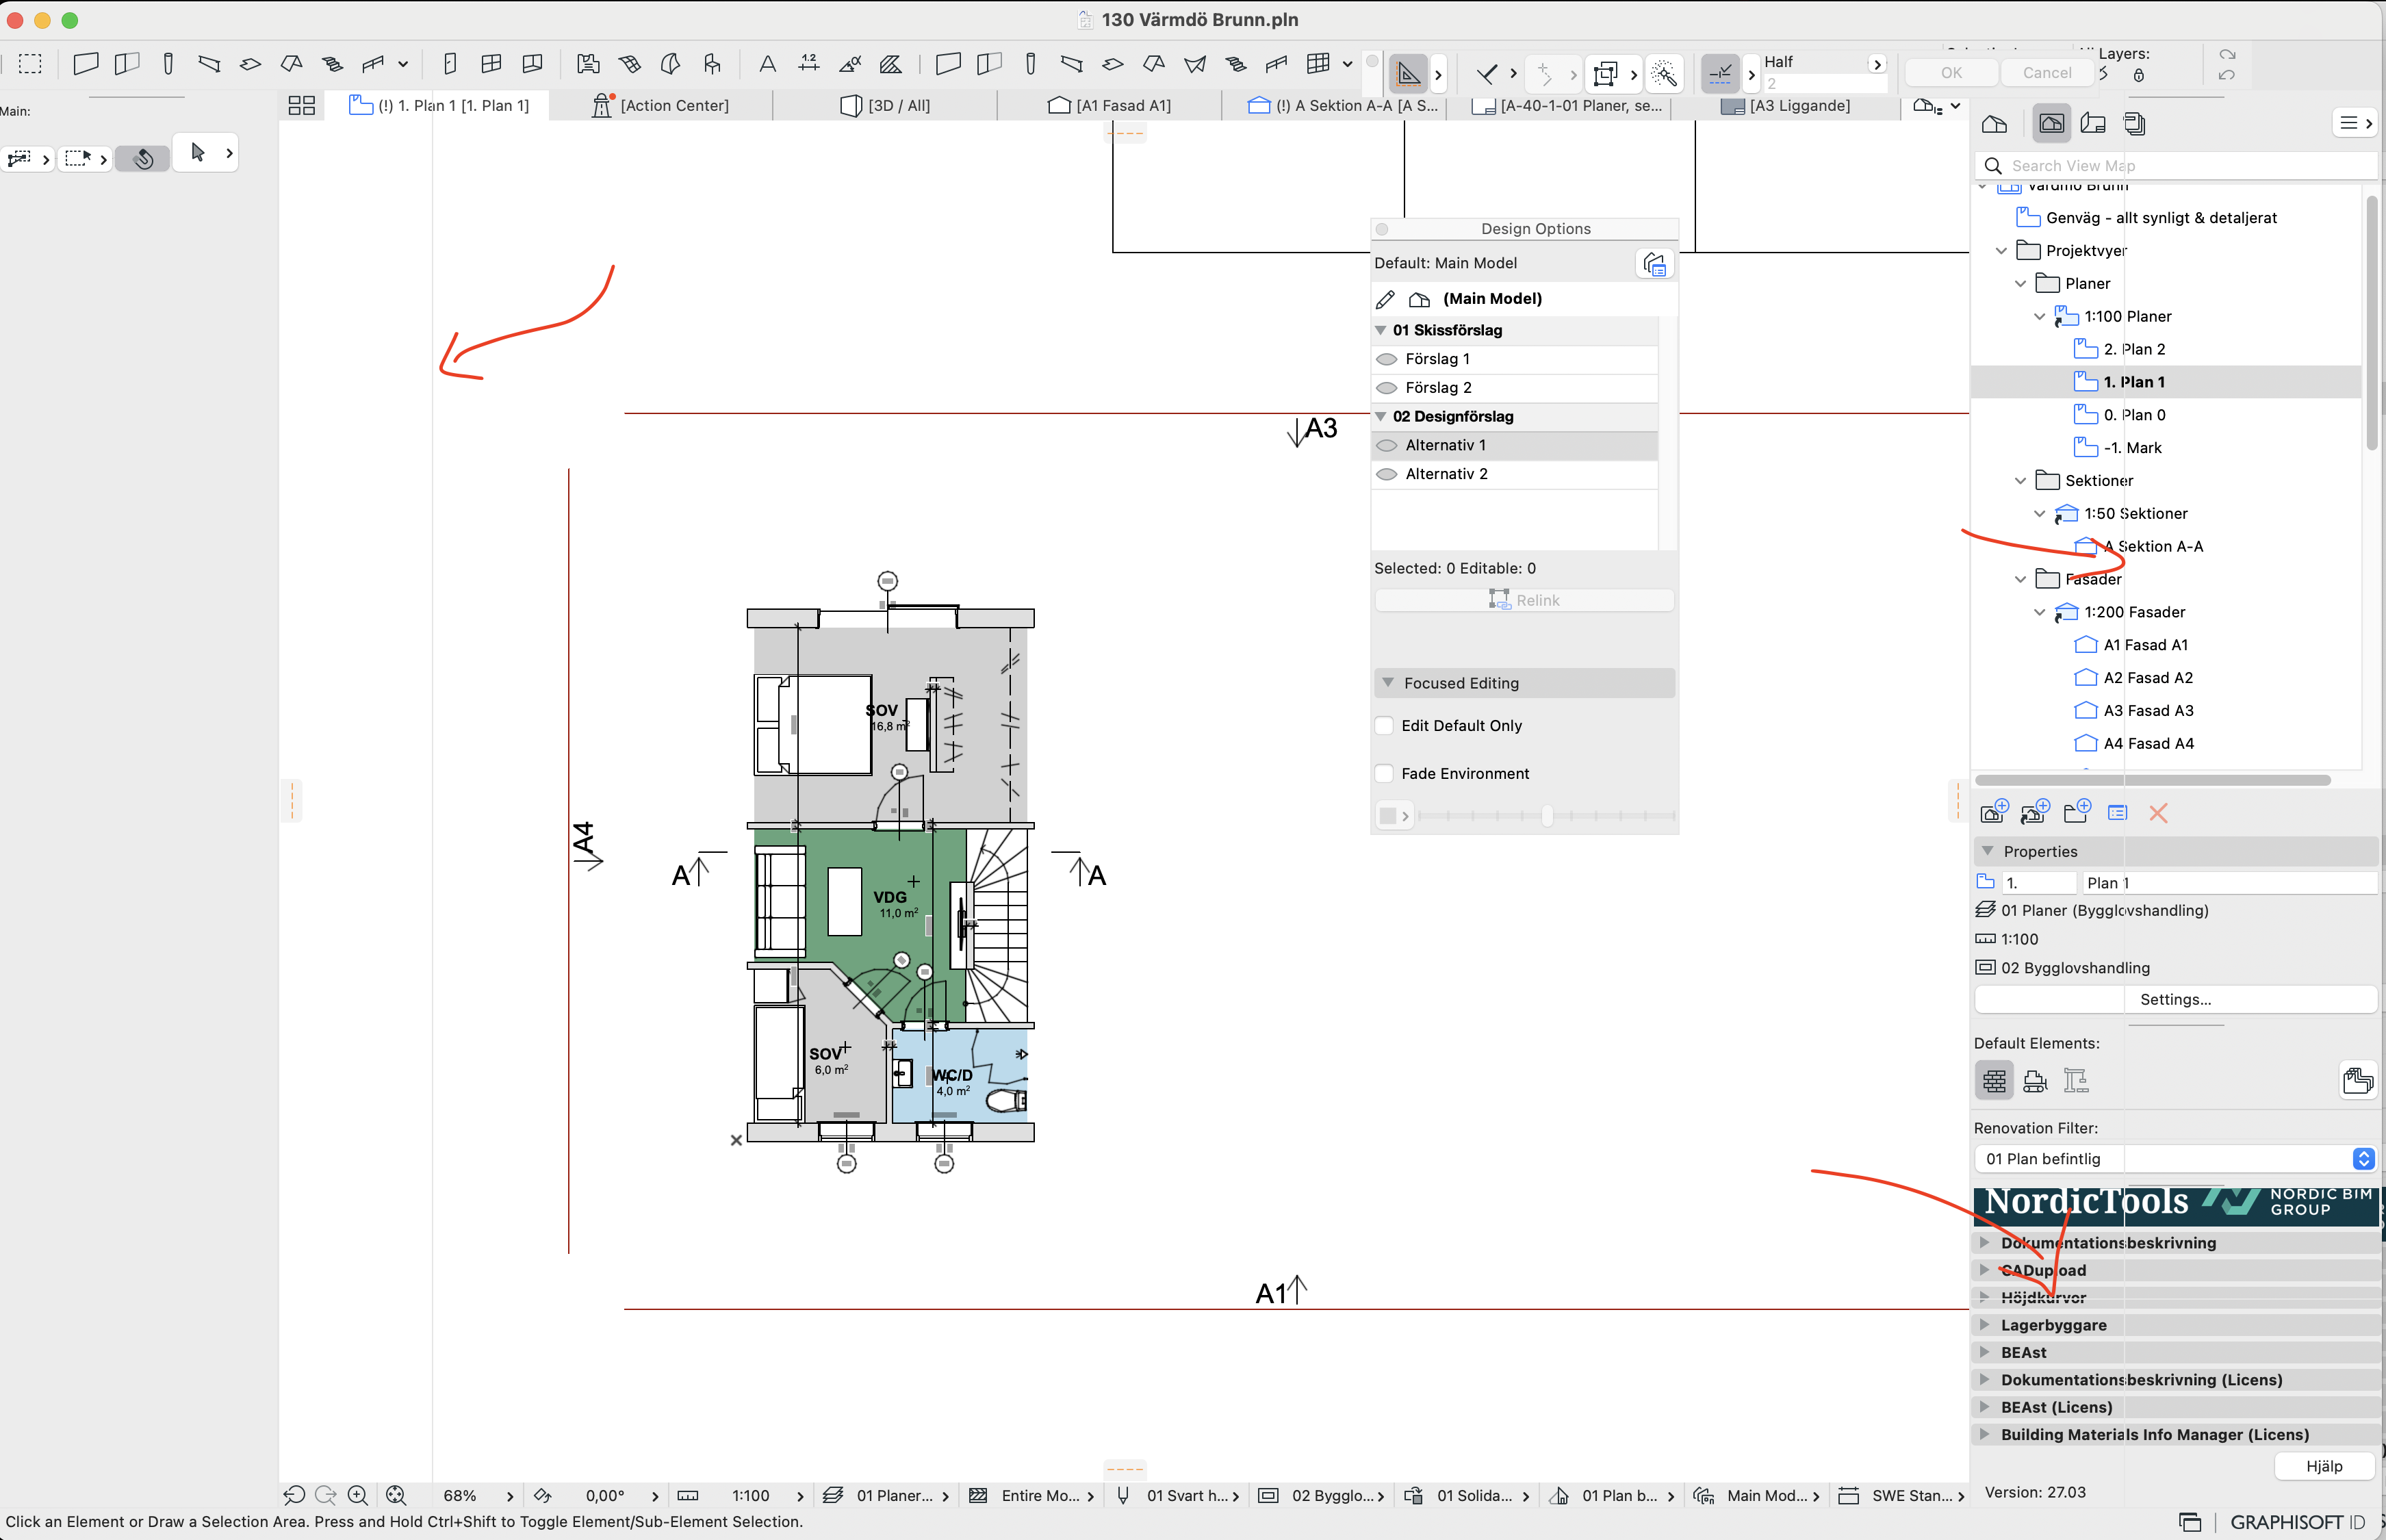This screenshot has height=1540, width=2386.
Task: Delete selected view with red X
Action: 2158,813
